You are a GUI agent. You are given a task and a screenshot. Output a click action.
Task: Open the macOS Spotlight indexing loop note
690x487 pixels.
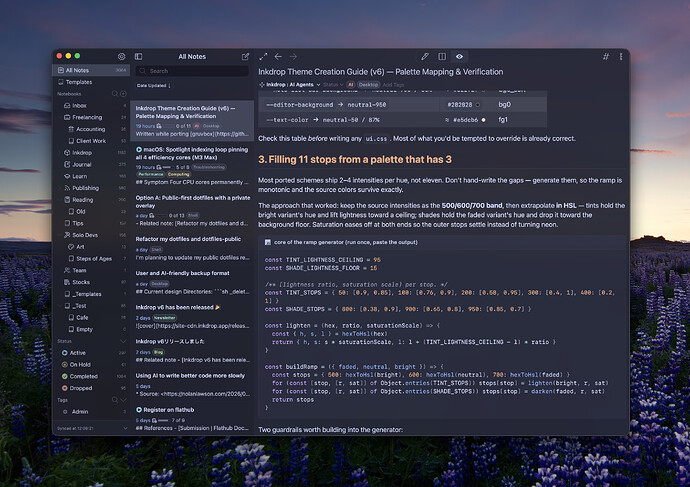(192, 166)
